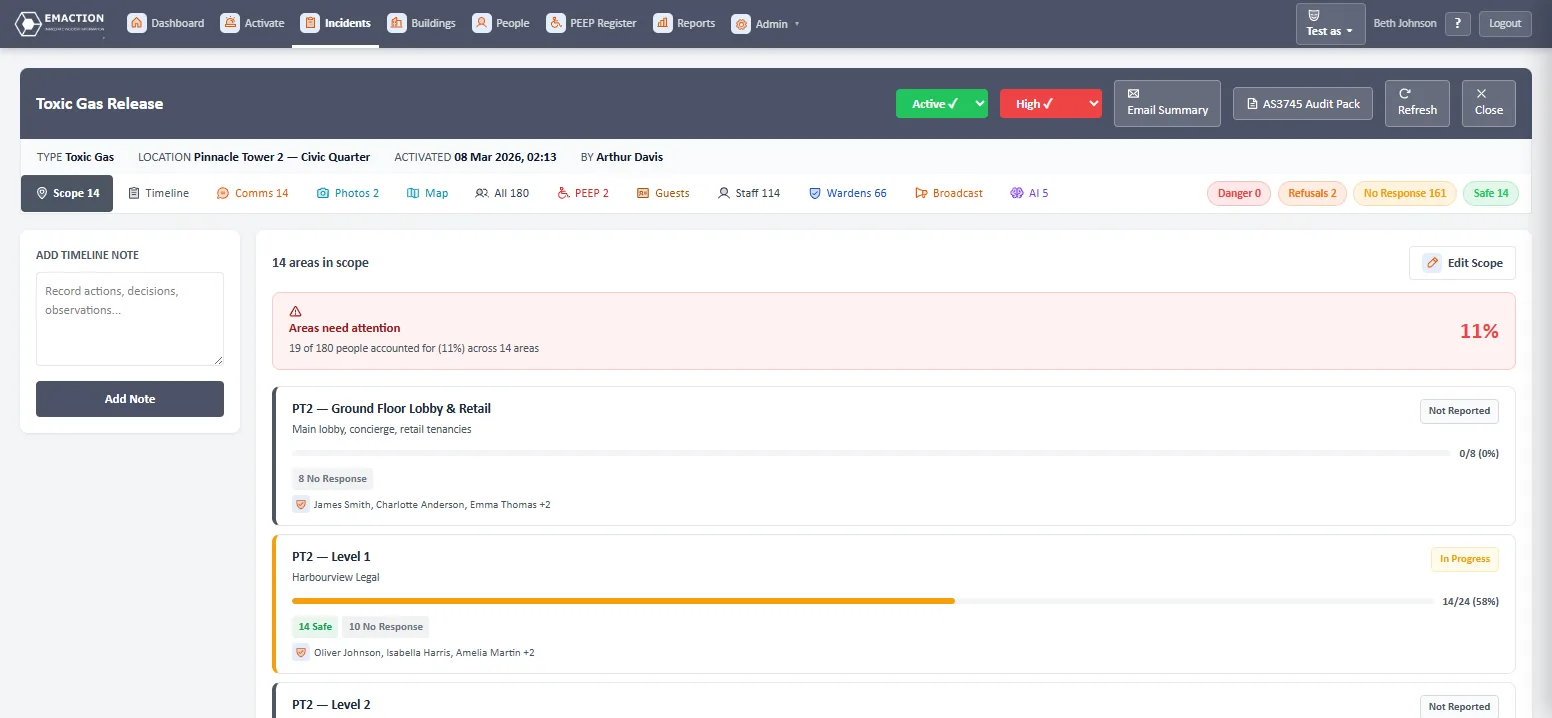View the Wardens 66 tab

(x=847, y=193)
